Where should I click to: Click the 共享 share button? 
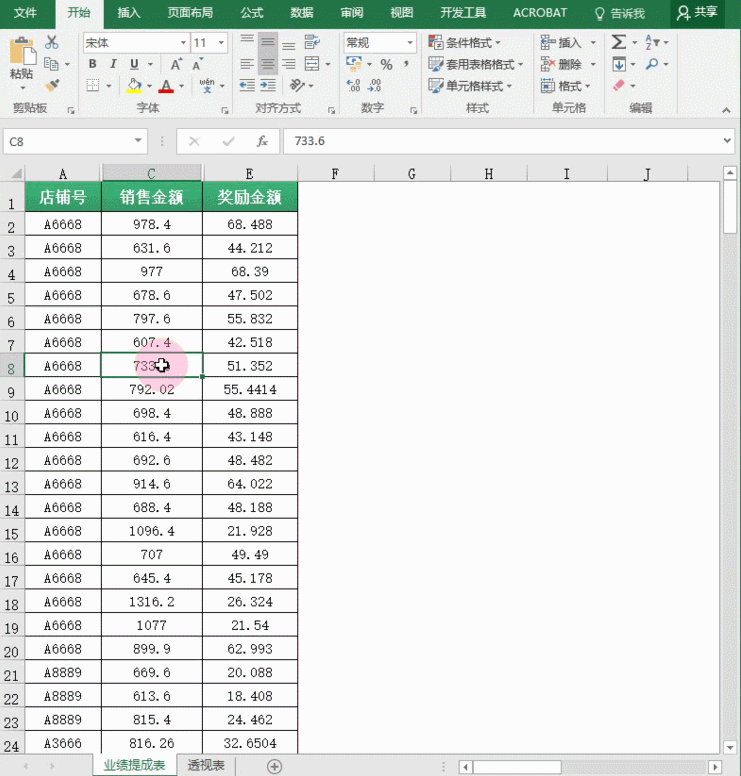click(x=697, y=13)
